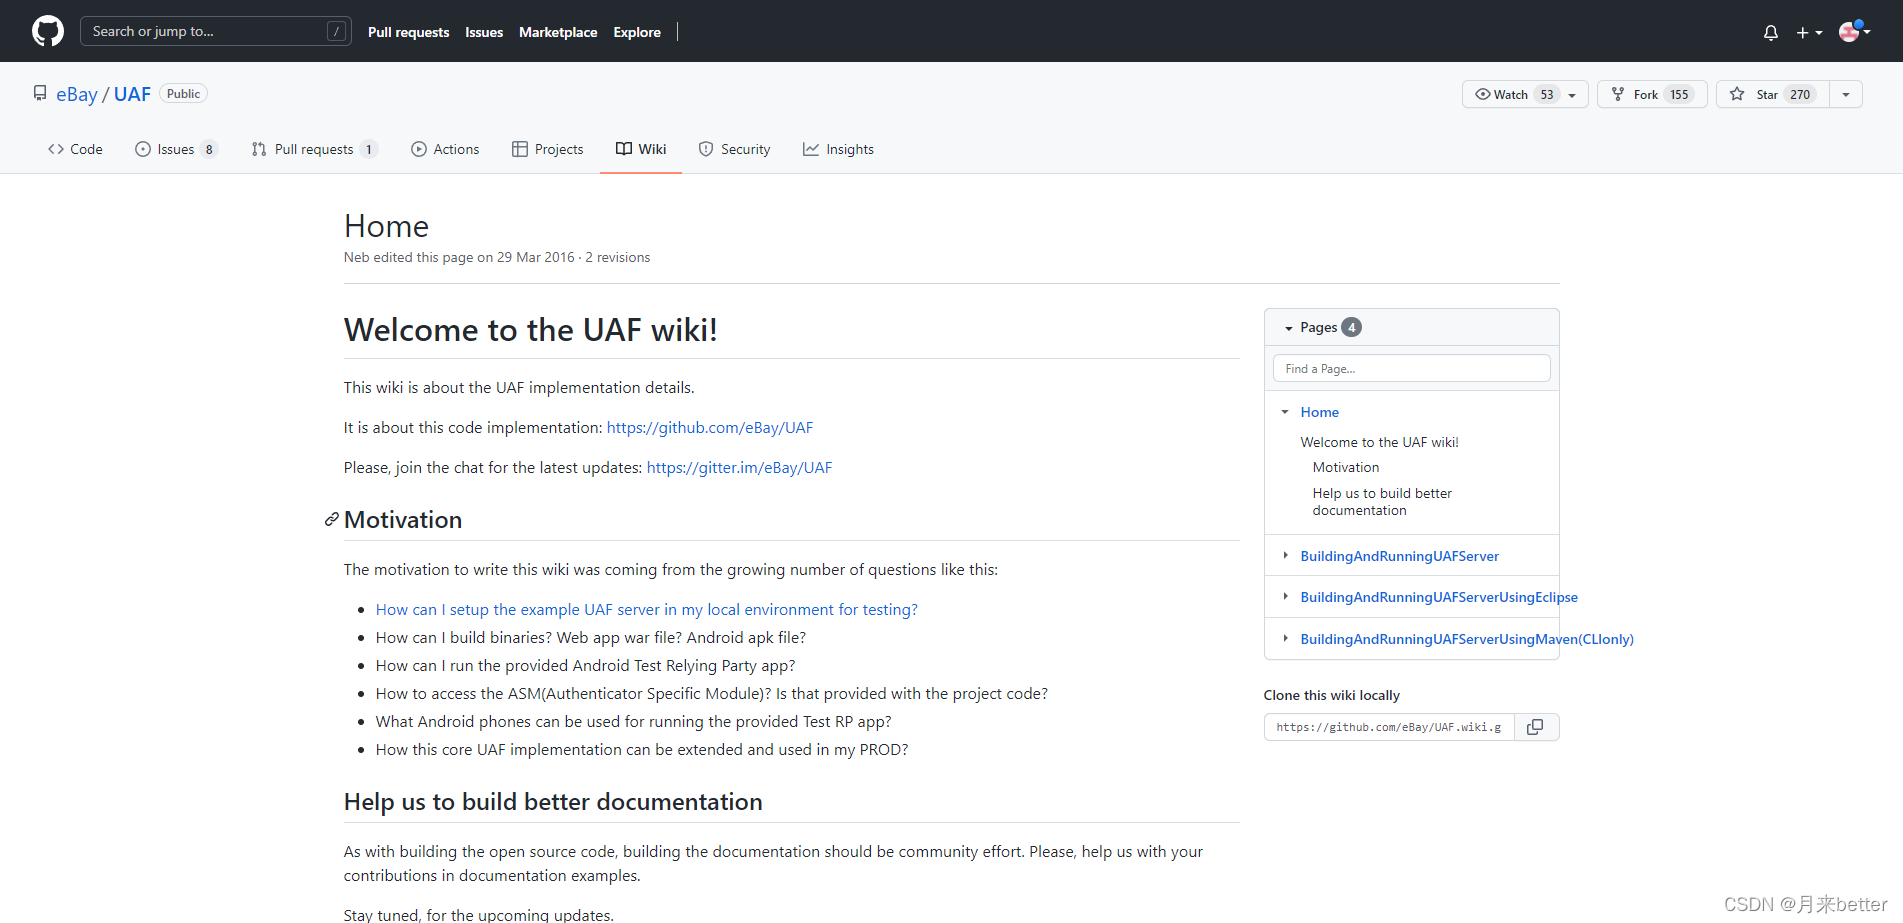Go to Explore
Image resolution: width=1903 pixels, height=923 pixels.
(637, 32)
